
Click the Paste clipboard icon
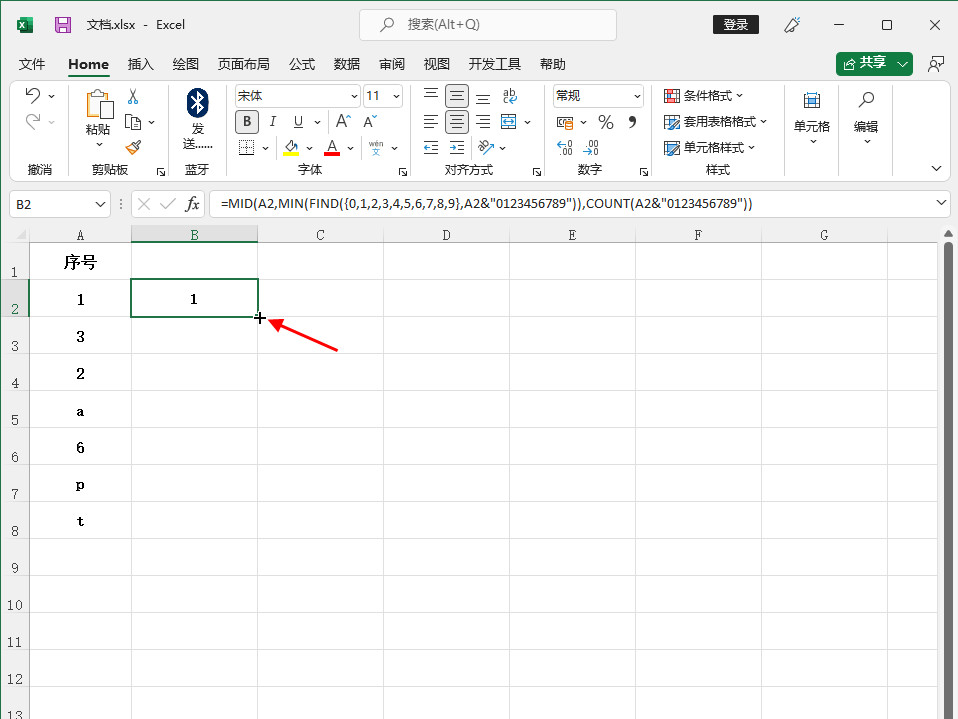click(99, 104)
